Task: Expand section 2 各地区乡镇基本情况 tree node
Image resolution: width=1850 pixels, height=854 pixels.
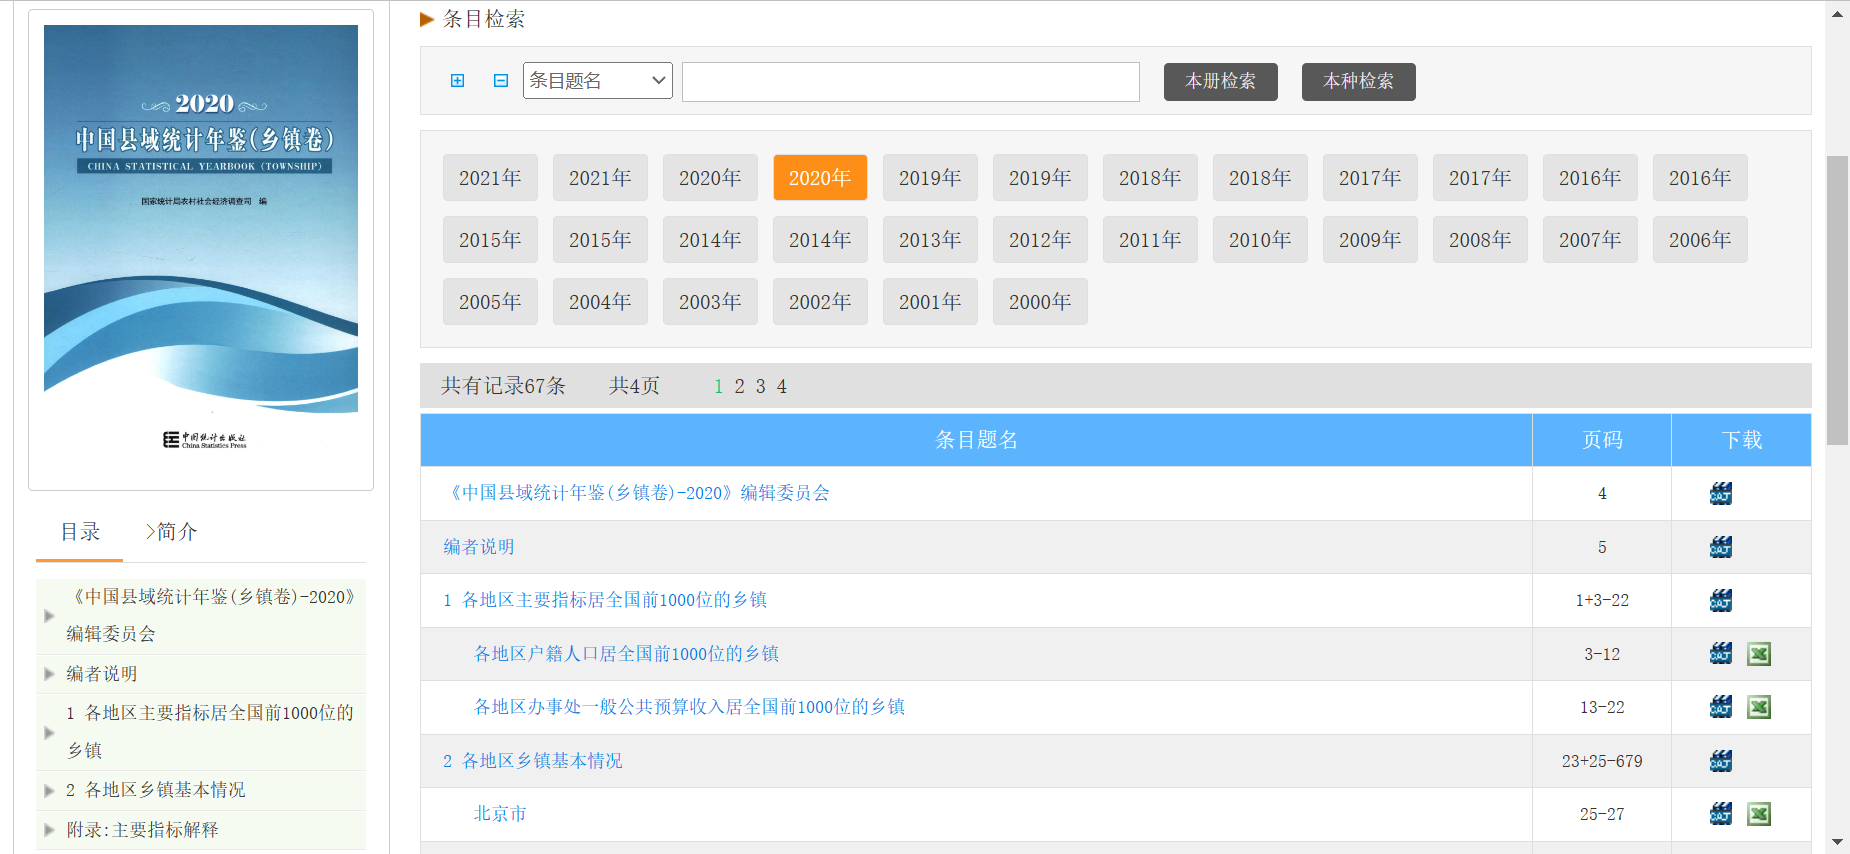Action: [x=49, y=790]
